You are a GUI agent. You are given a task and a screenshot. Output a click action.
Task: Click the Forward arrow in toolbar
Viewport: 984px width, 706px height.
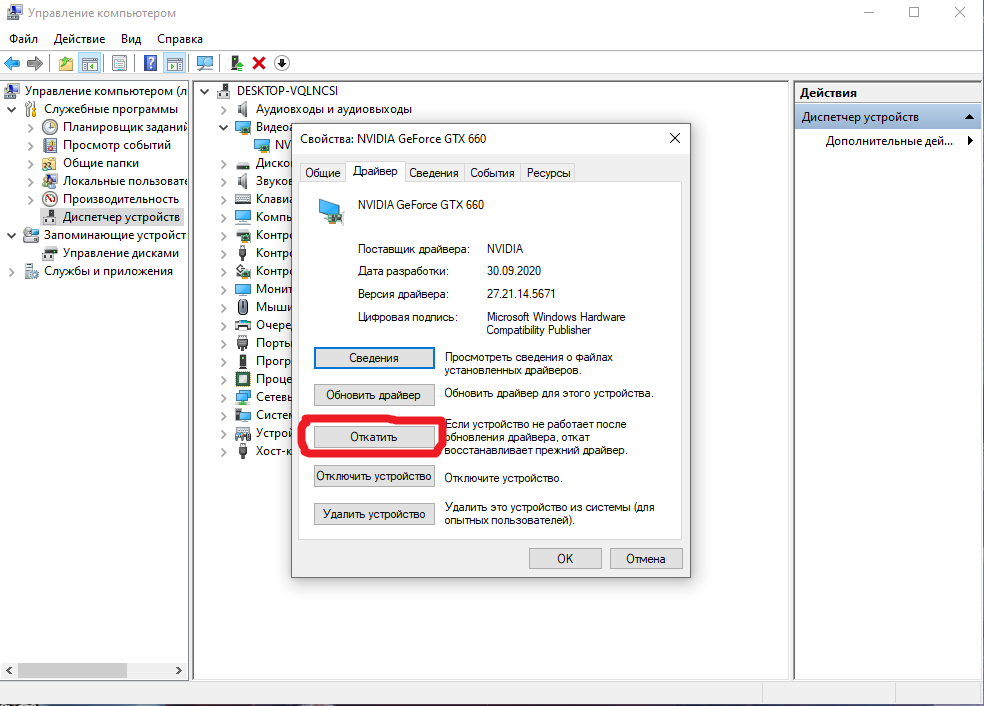[x=35, y=63]
